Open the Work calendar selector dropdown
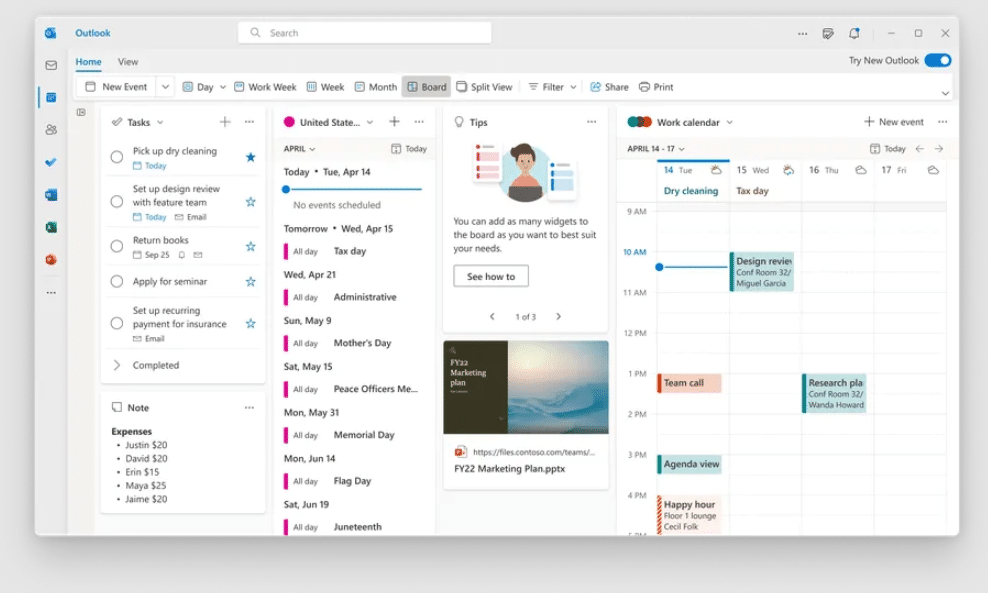This screenshot has width=988, height=593. pyautogui.click(x=730, y=122)
